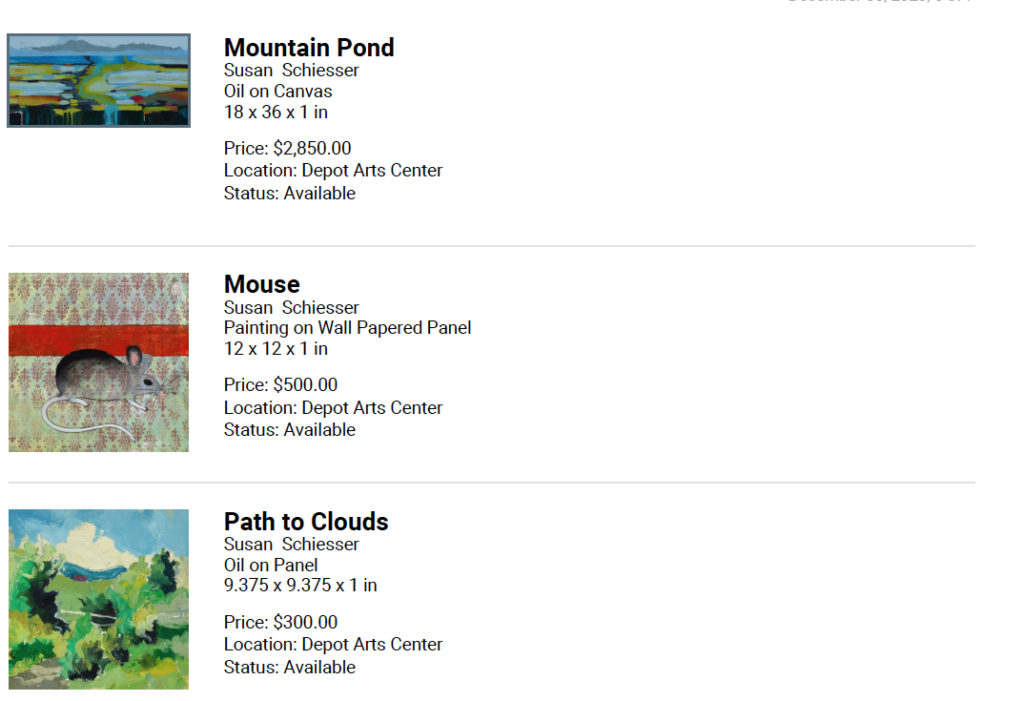Screen dimensions: 1024x701
Task: Select Susan Schiesser under Path to Clouds
Action: point(291,544)
